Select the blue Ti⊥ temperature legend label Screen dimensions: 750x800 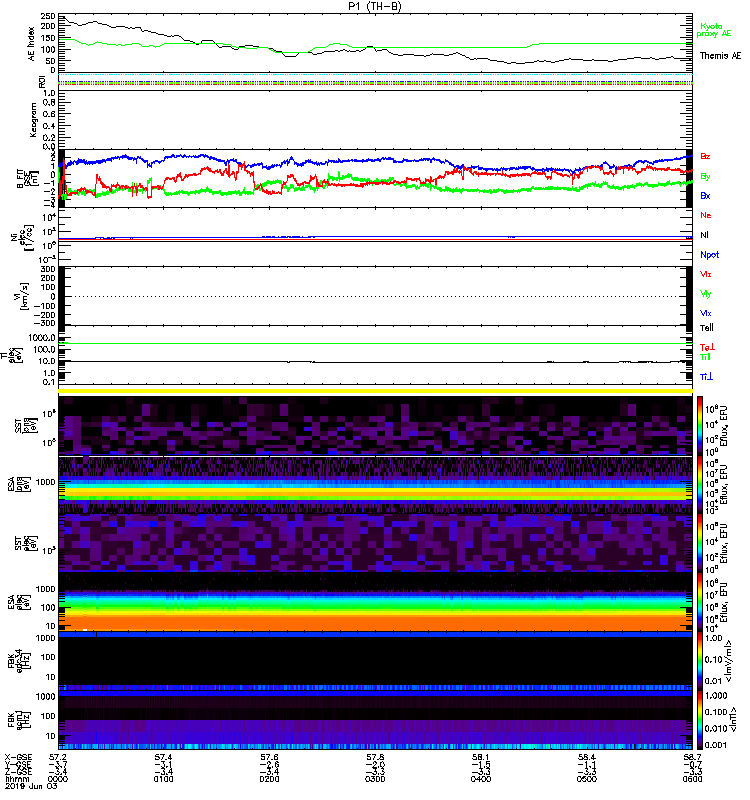706,377
